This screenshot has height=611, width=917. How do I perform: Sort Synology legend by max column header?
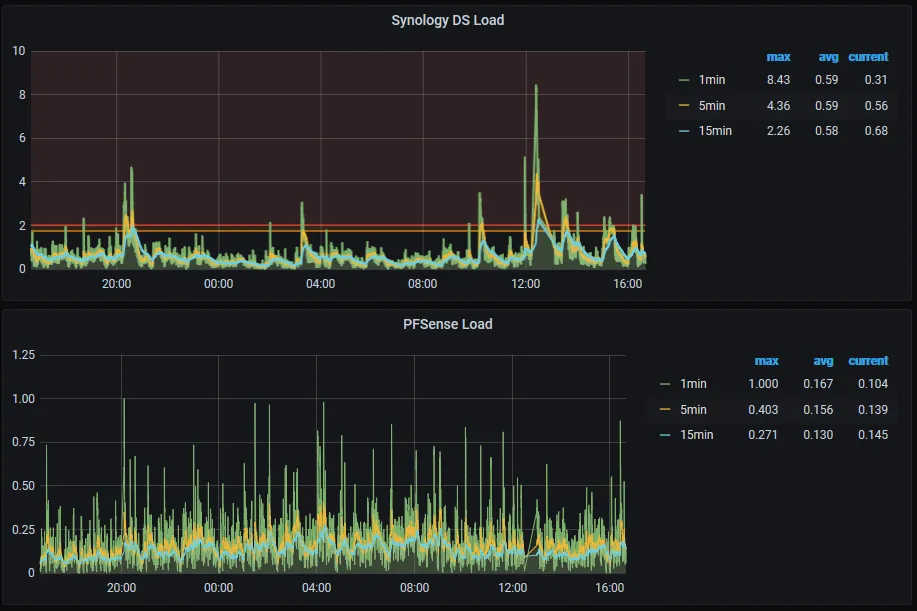pos(778,57)
